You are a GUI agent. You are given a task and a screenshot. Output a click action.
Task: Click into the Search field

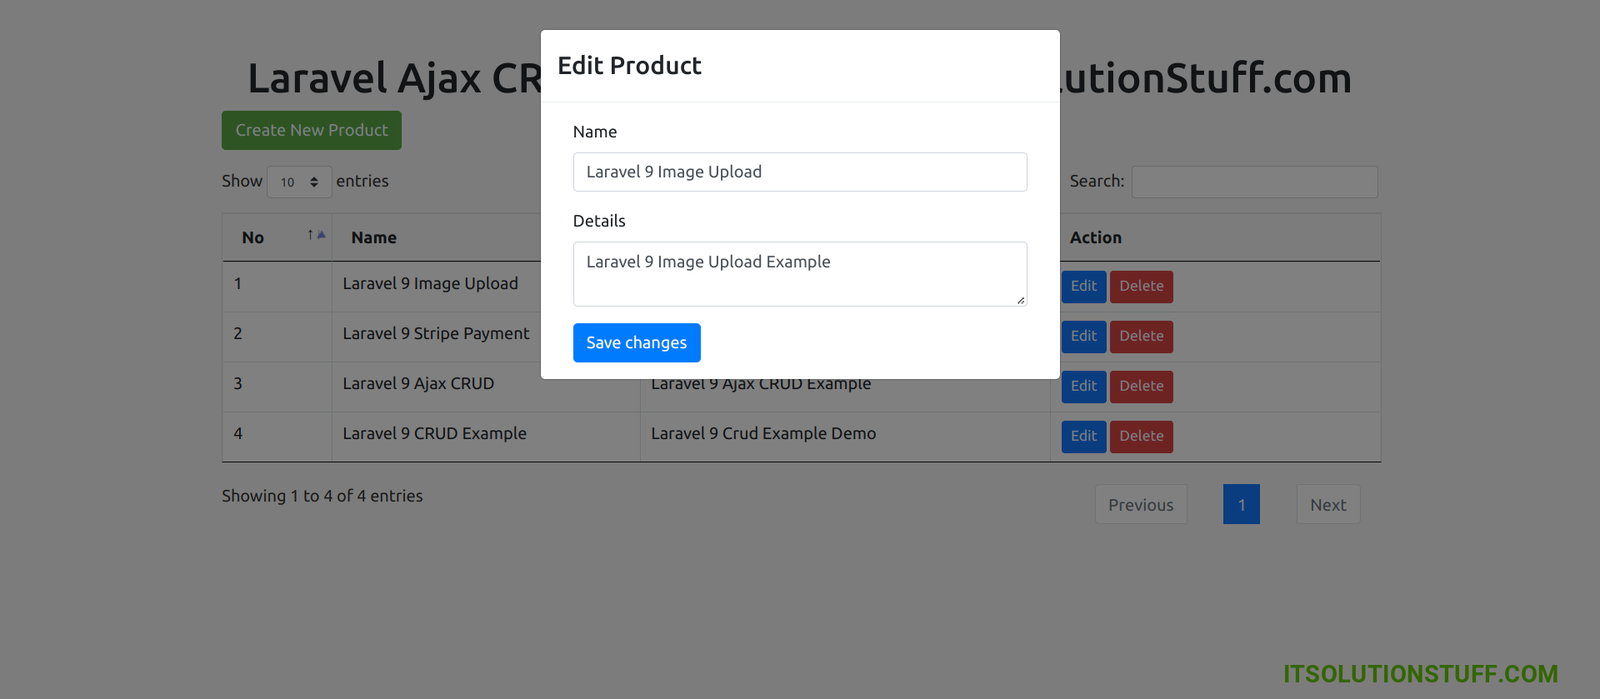click(1254, 182)
